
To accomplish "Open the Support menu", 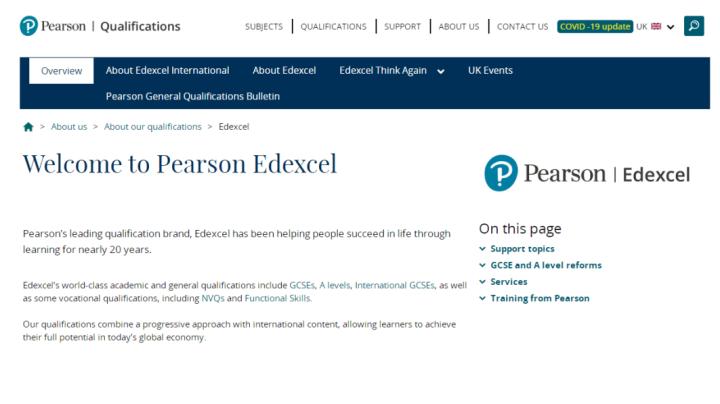I will [x=403, y=27].
